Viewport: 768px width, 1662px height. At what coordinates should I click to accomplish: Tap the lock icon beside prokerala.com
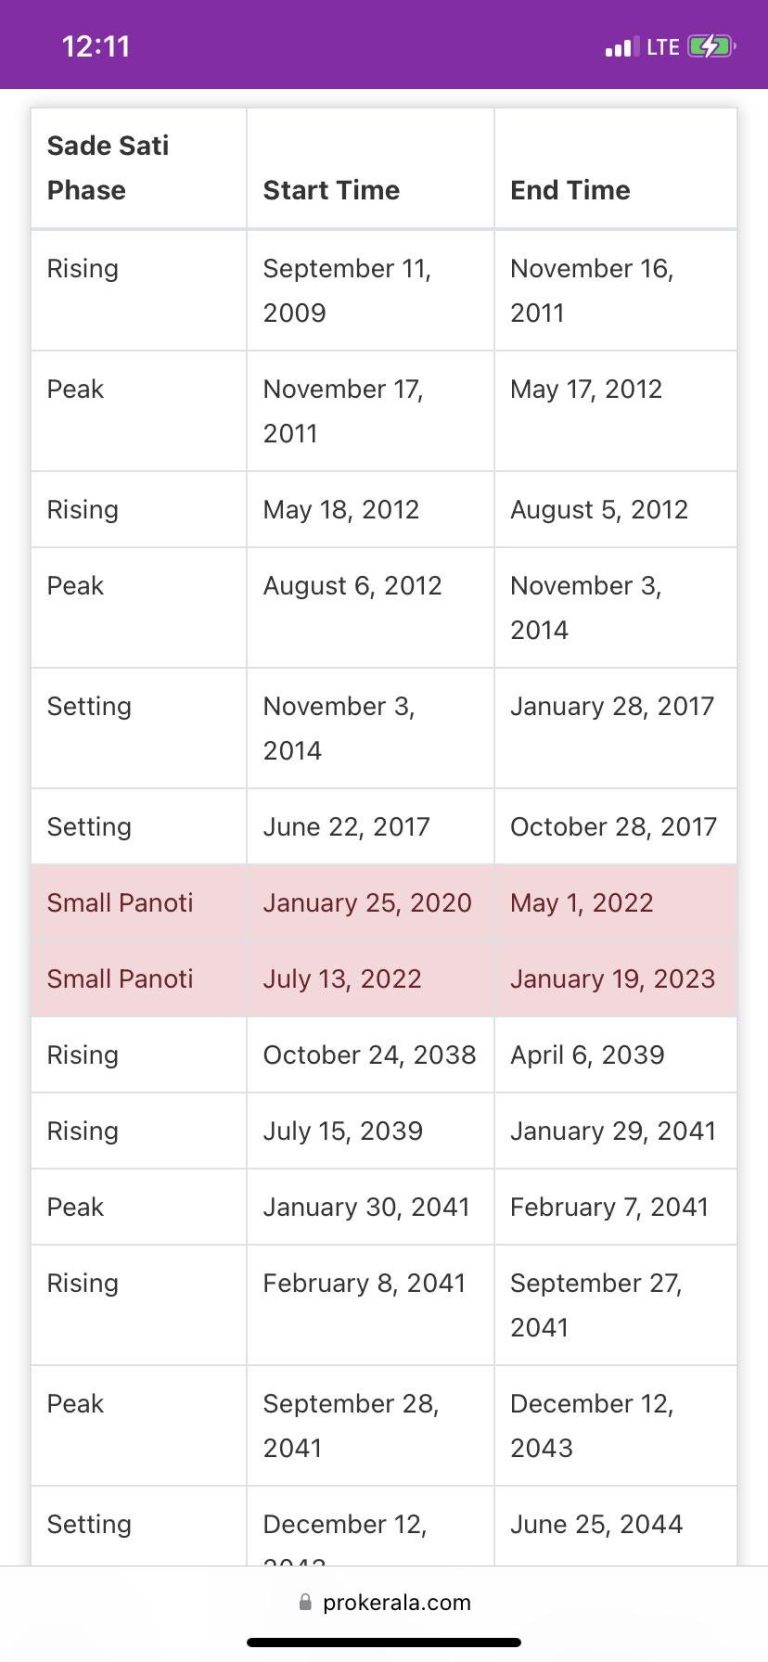[305, 1602]
